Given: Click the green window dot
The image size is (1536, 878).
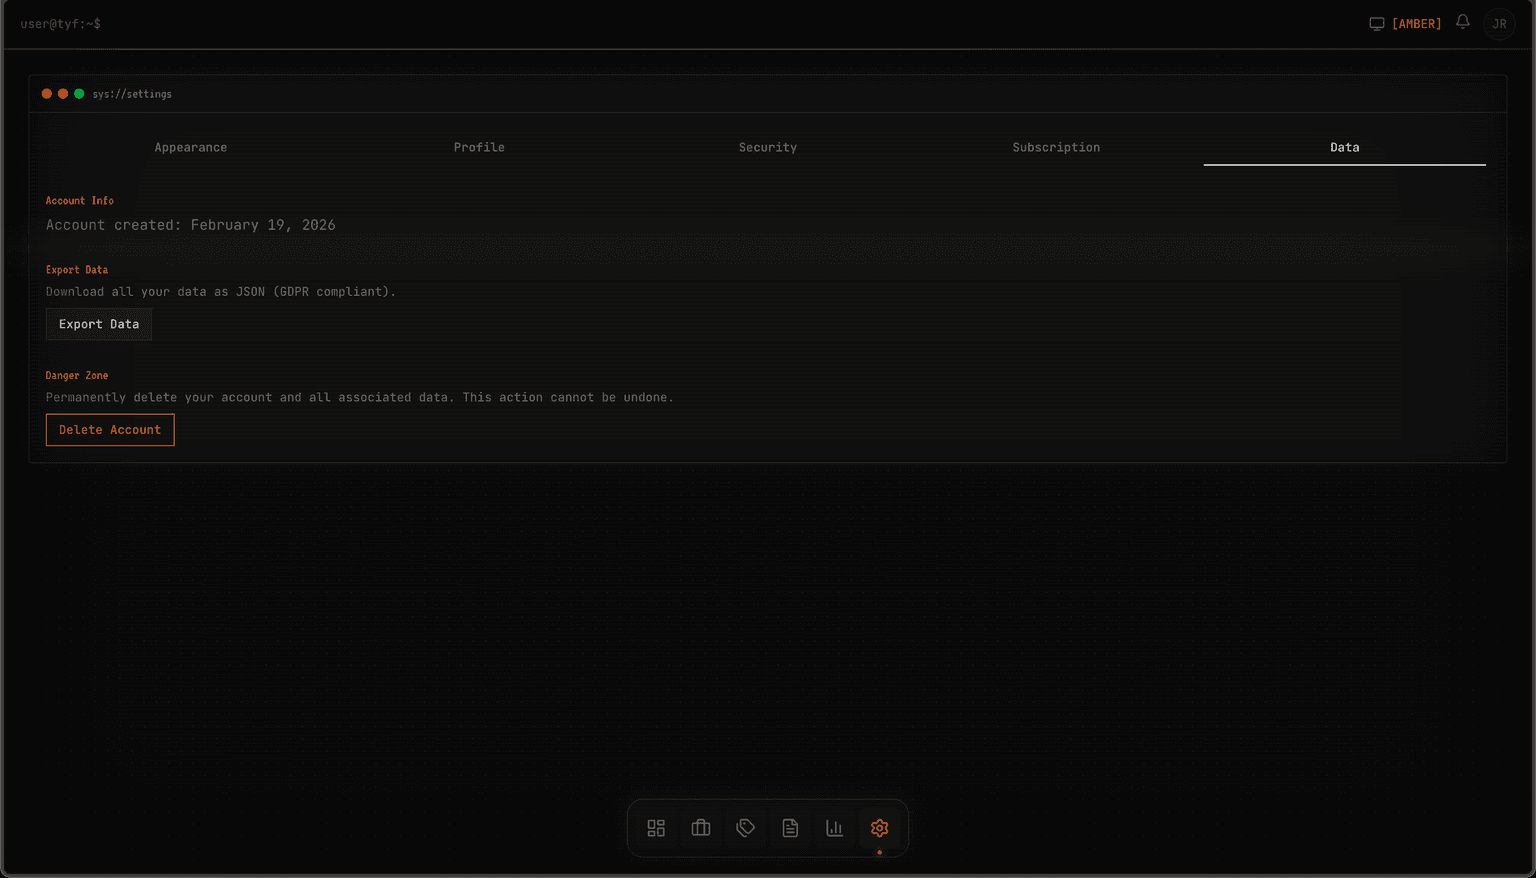Looking at the screenshot, I should 79,94.
